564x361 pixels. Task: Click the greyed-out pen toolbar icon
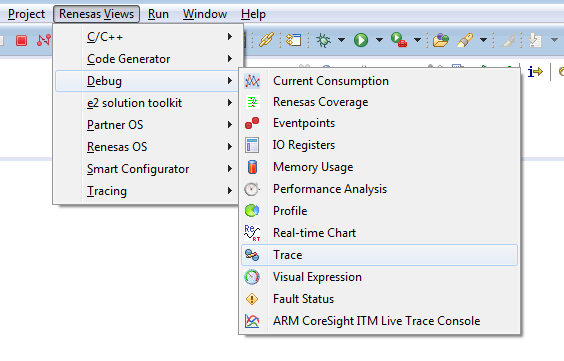[x=509, y=40]
